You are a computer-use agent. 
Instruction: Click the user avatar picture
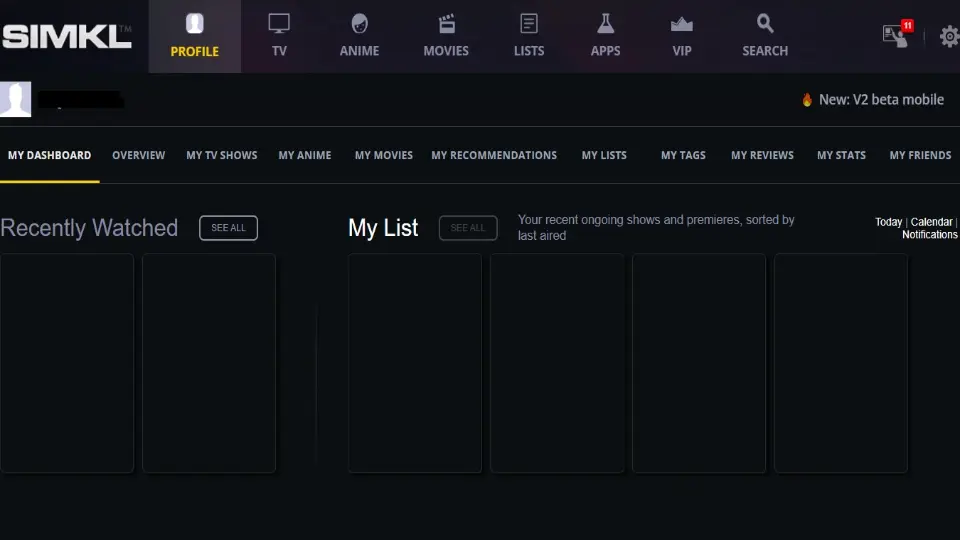pos(15,99)
